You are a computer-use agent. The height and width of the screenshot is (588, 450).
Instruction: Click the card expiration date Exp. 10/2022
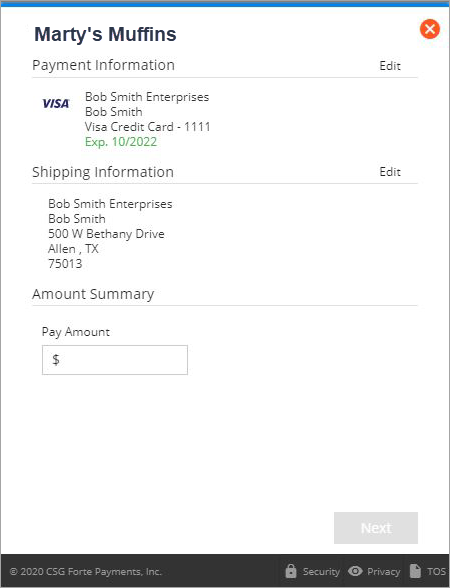(x=121, y=142)
